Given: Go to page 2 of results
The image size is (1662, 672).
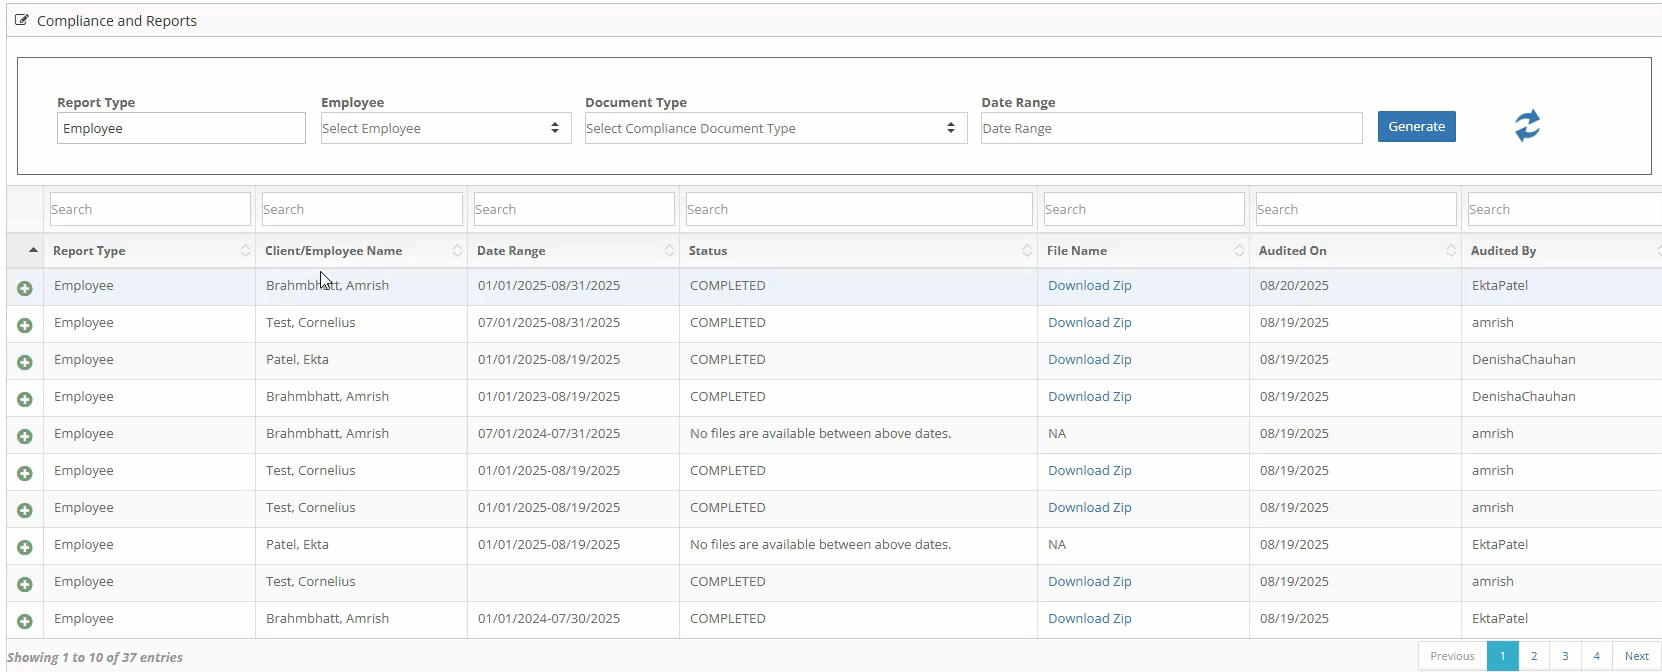Looking at the screenshot, I should pos(1533,656).
